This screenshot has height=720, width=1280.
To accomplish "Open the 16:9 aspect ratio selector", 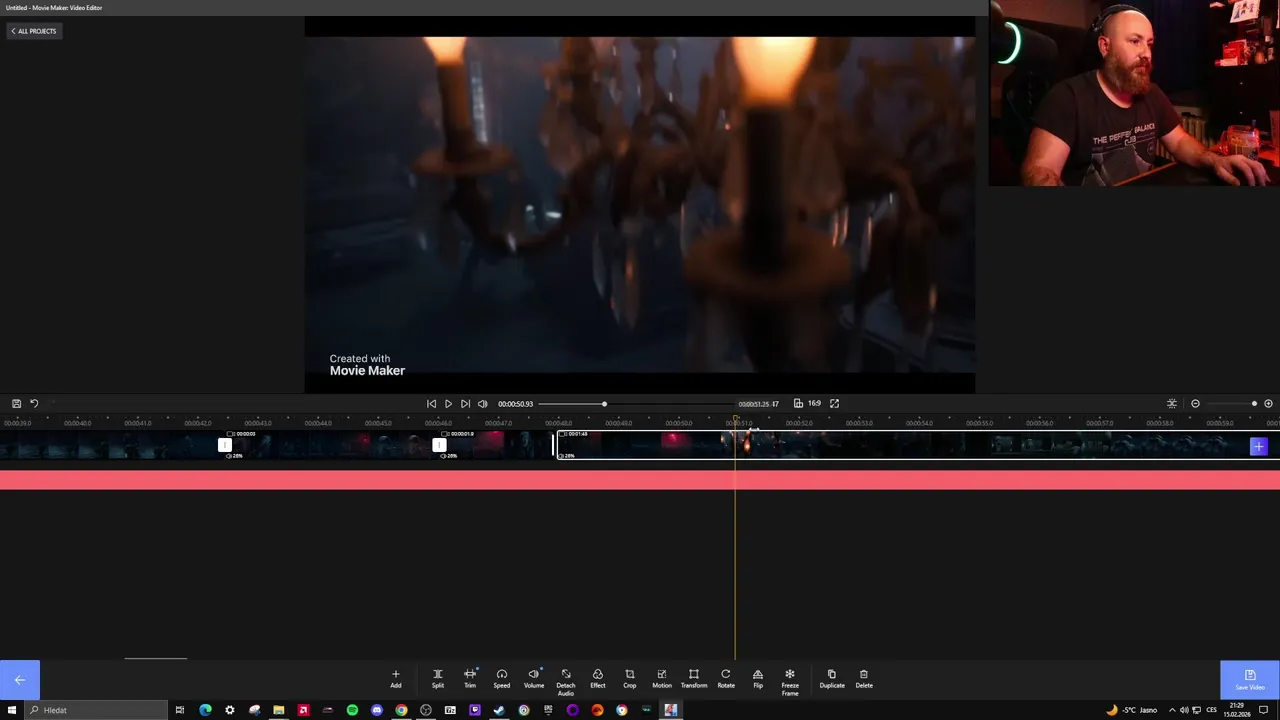I will [807, 403].
